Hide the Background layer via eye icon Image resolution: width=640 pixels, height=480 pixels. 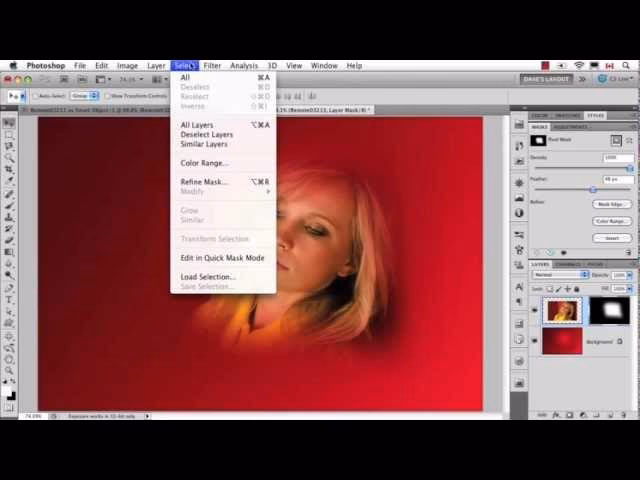(x=534, y=340)
